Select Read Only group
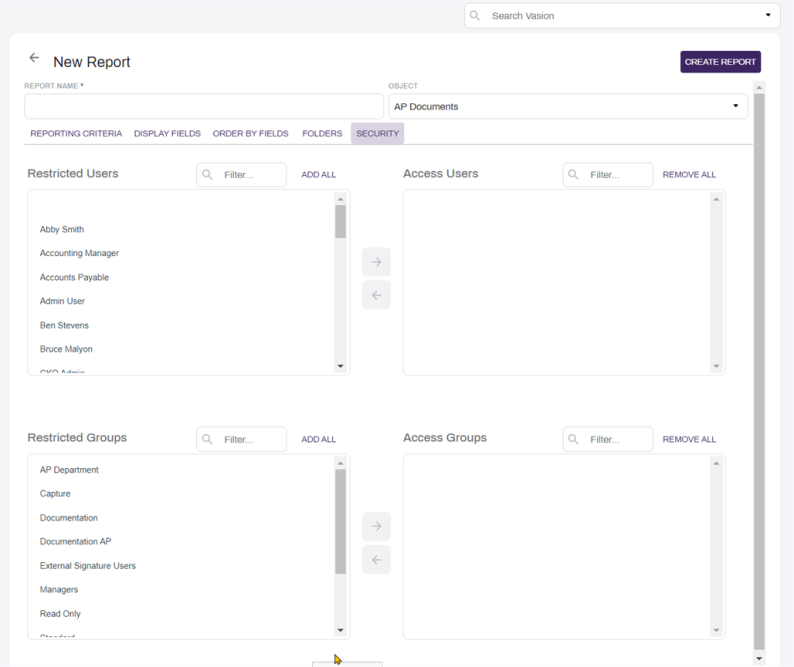This screenshot has width=794, height=667. (60, 614)
